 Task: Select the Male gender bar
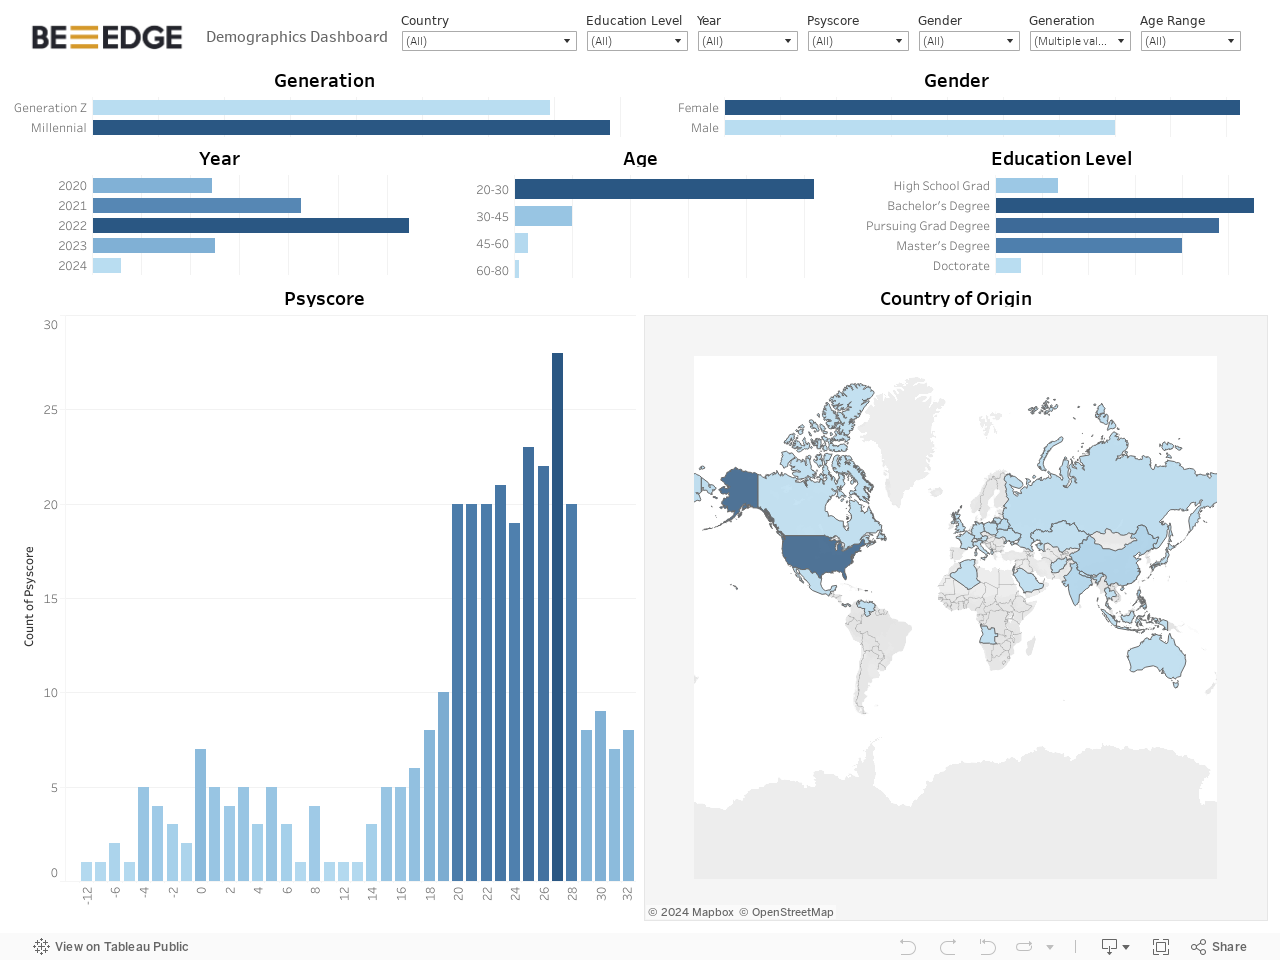point(920,127)
